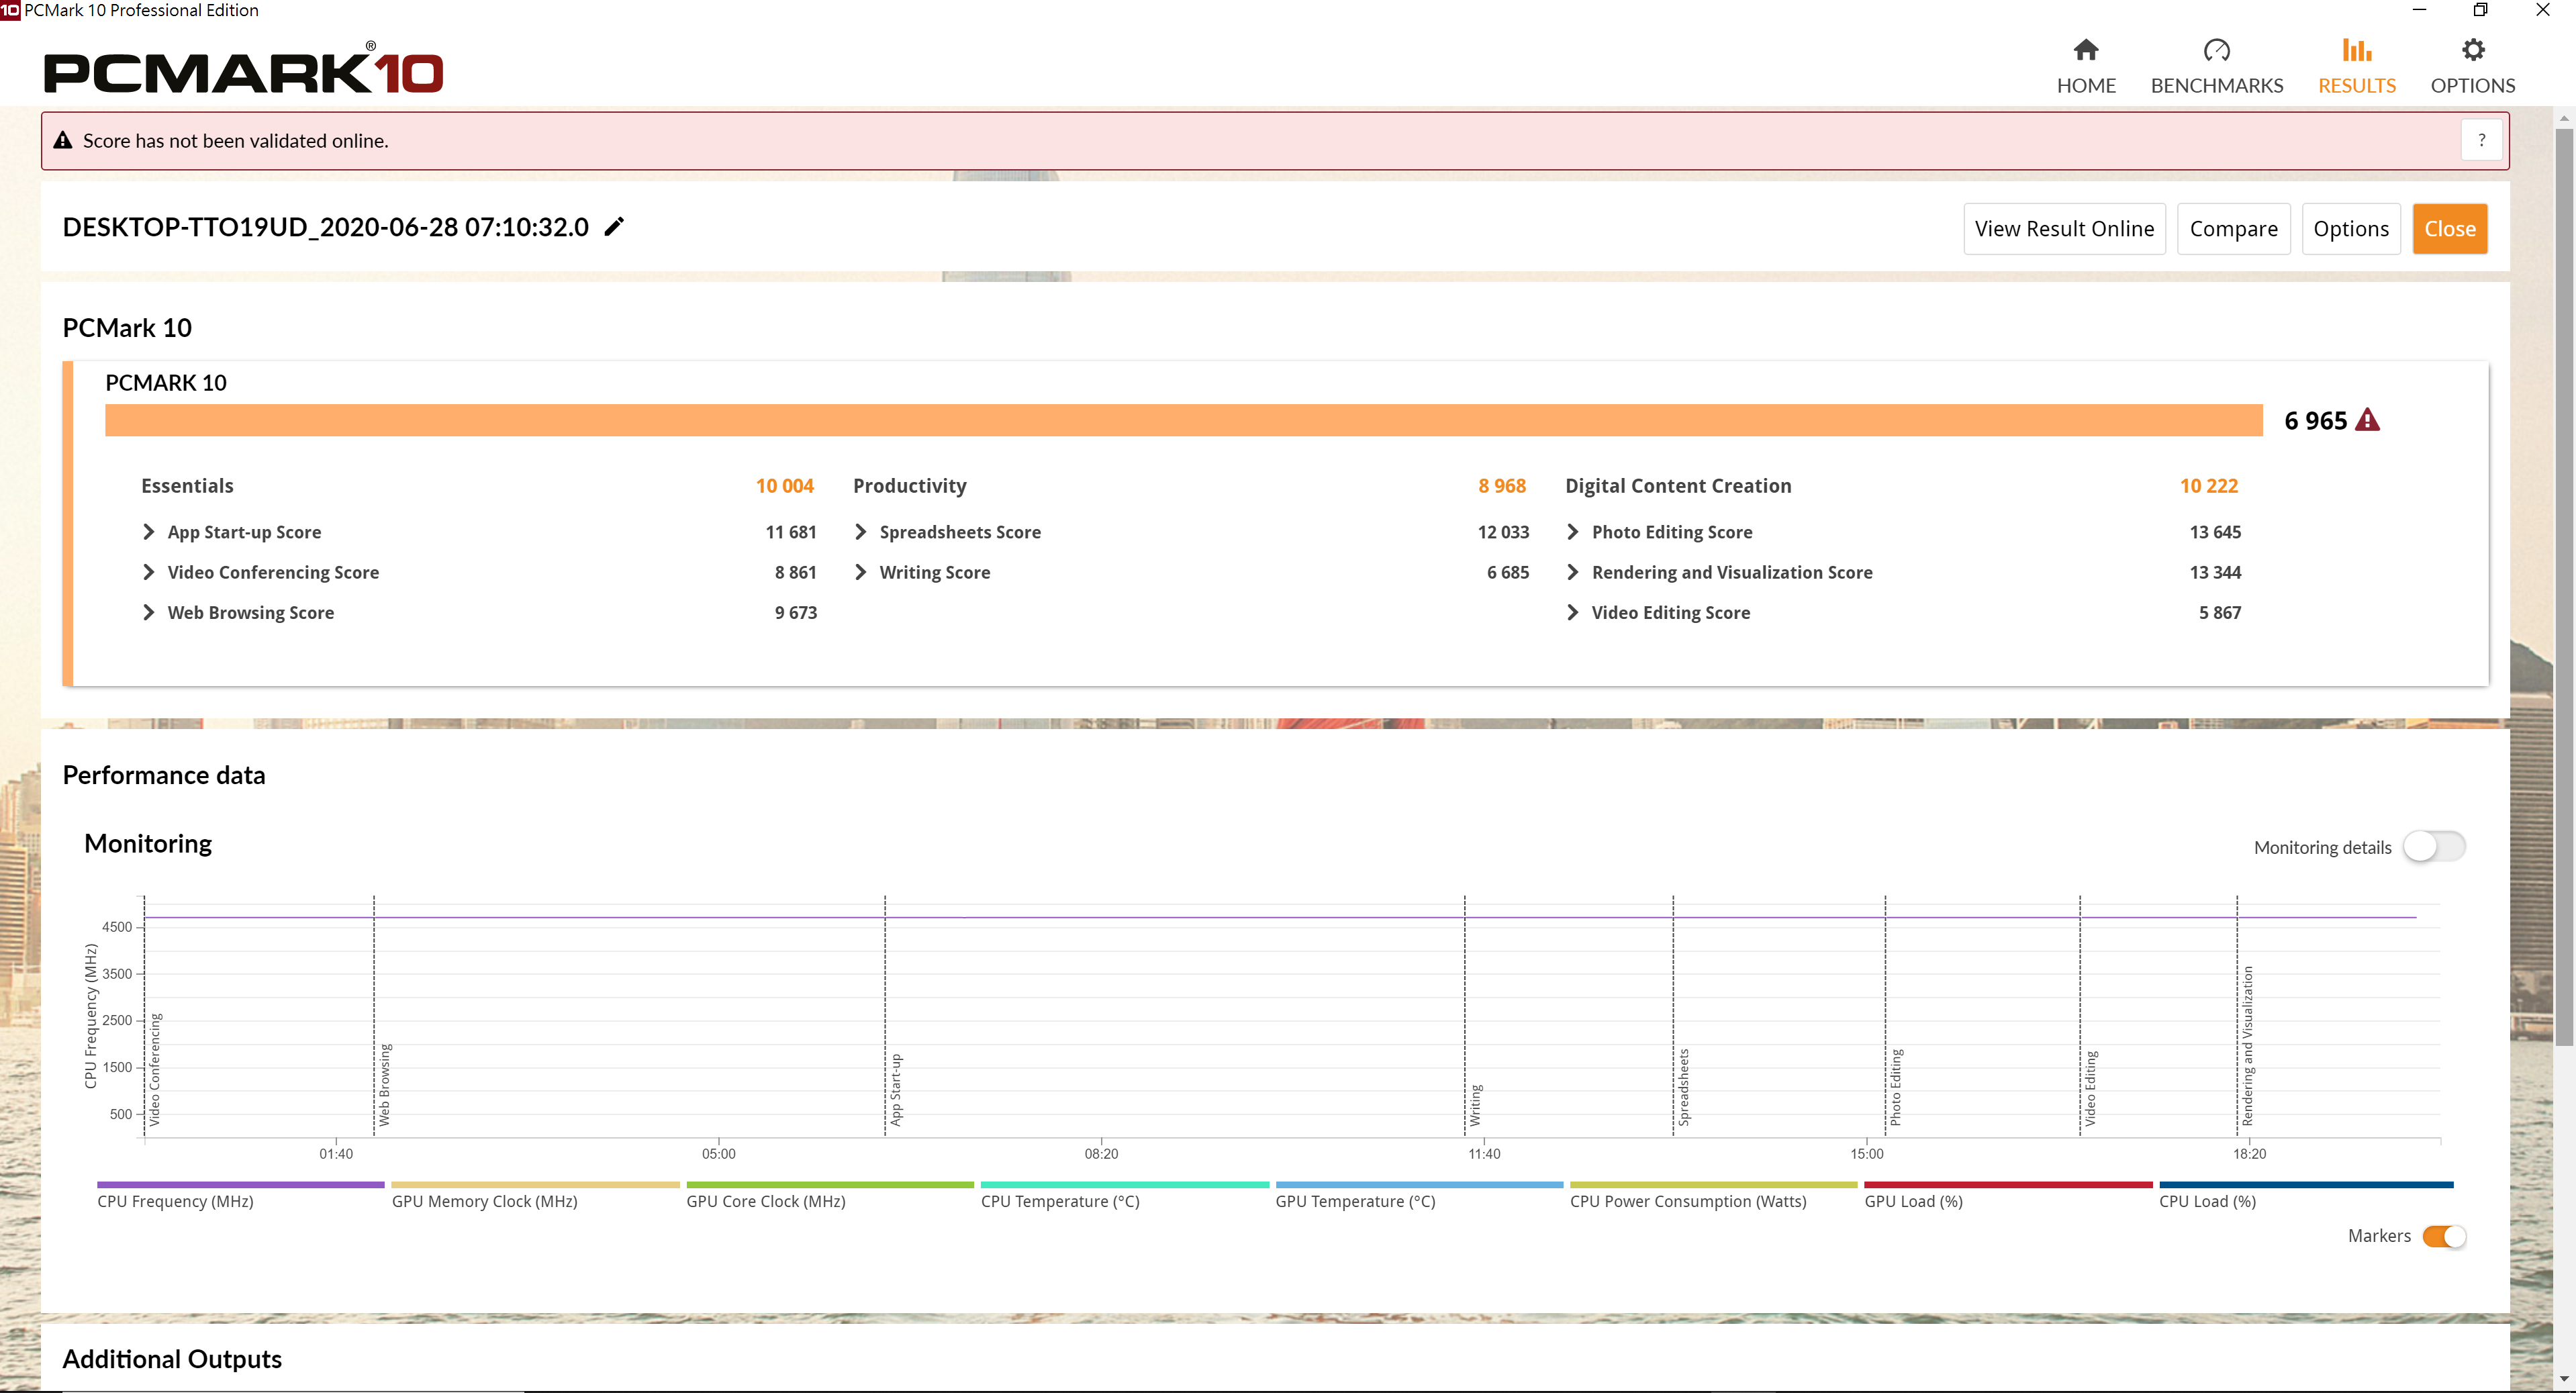Open the OPTIONS tab label

pos(2473,86)
